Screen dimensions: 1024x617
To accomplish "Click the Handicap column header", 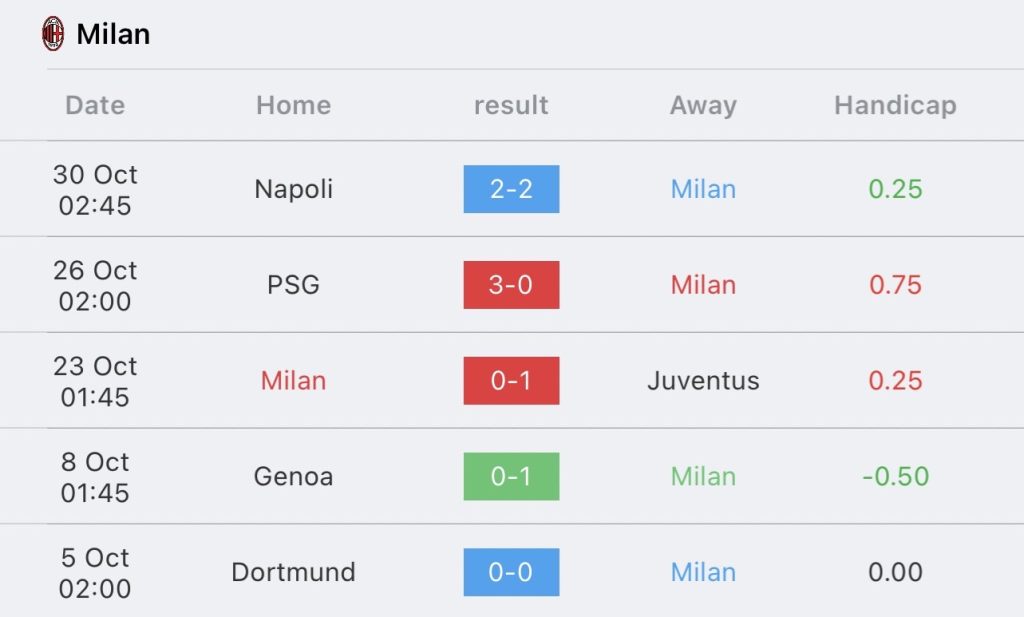I will (895, 105).
